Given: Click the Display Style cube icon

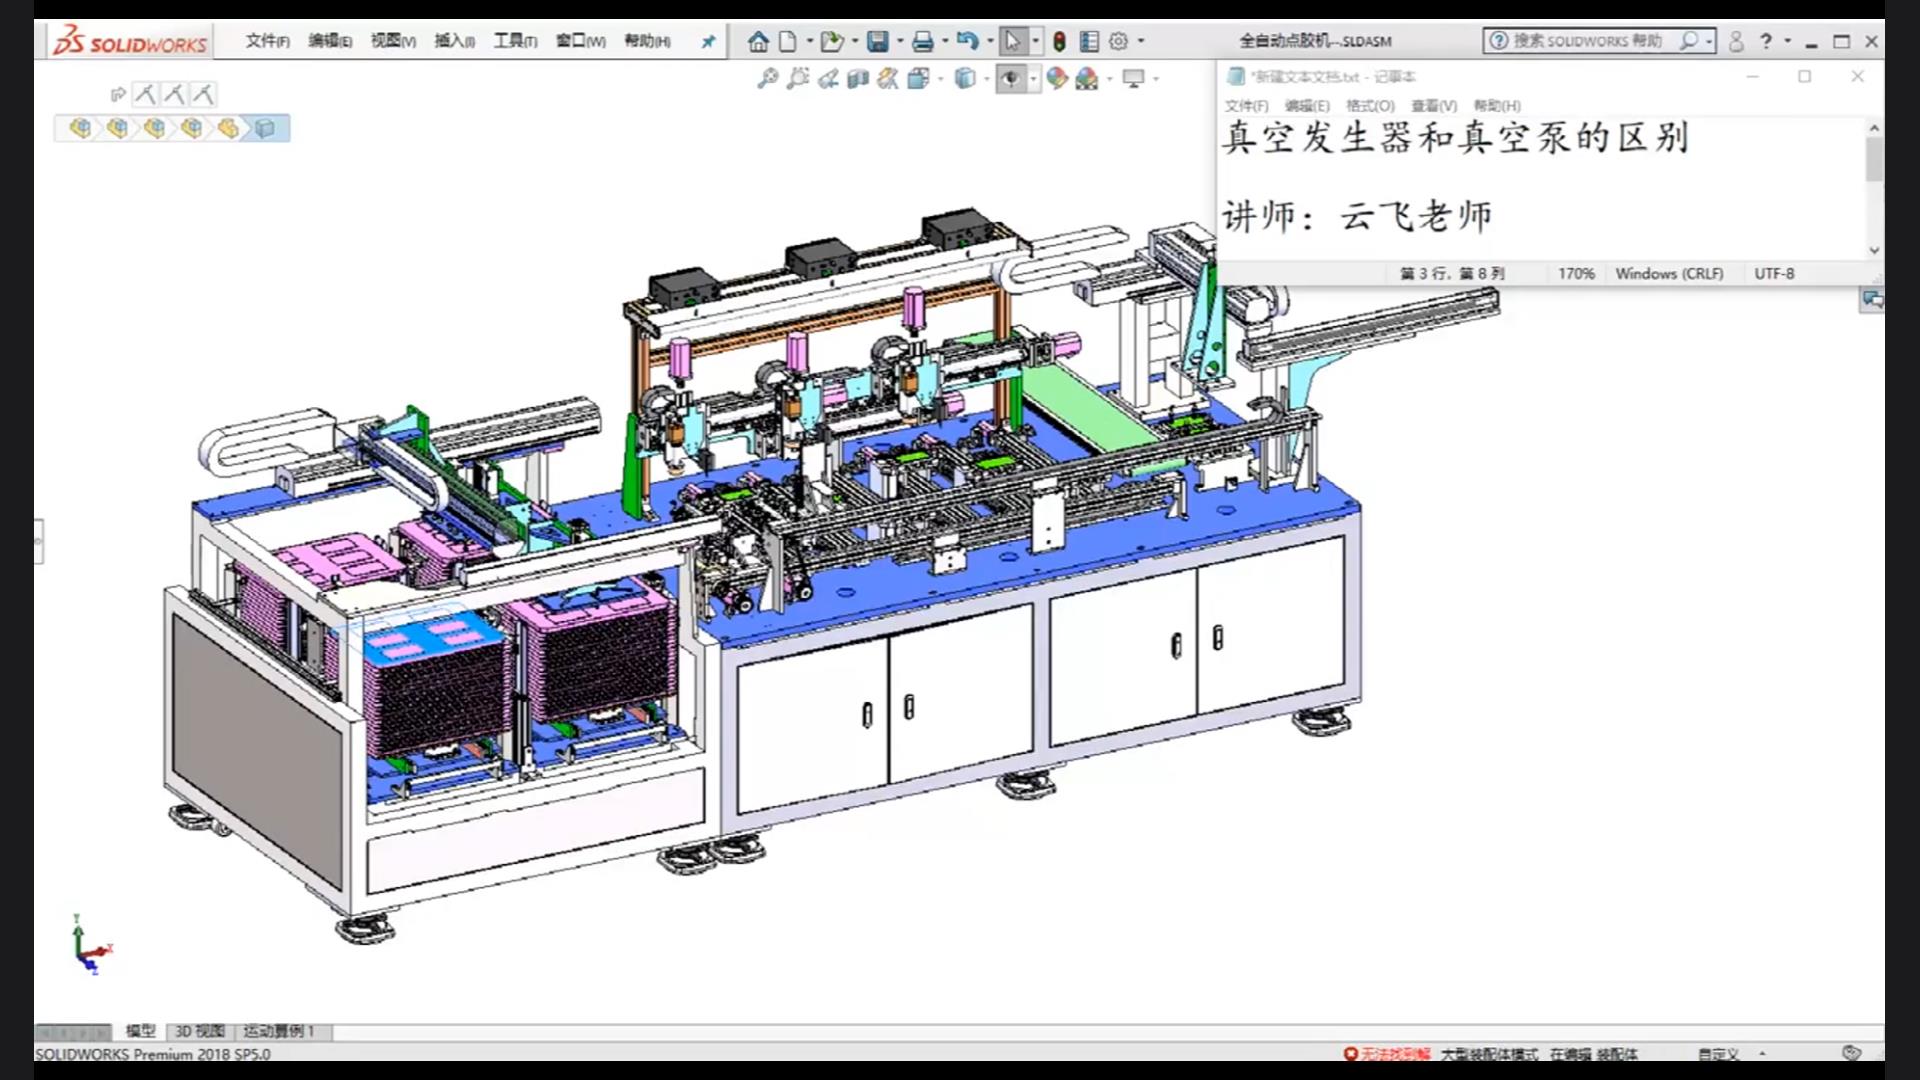Looking at the screenshot, I should pos(964,78).
